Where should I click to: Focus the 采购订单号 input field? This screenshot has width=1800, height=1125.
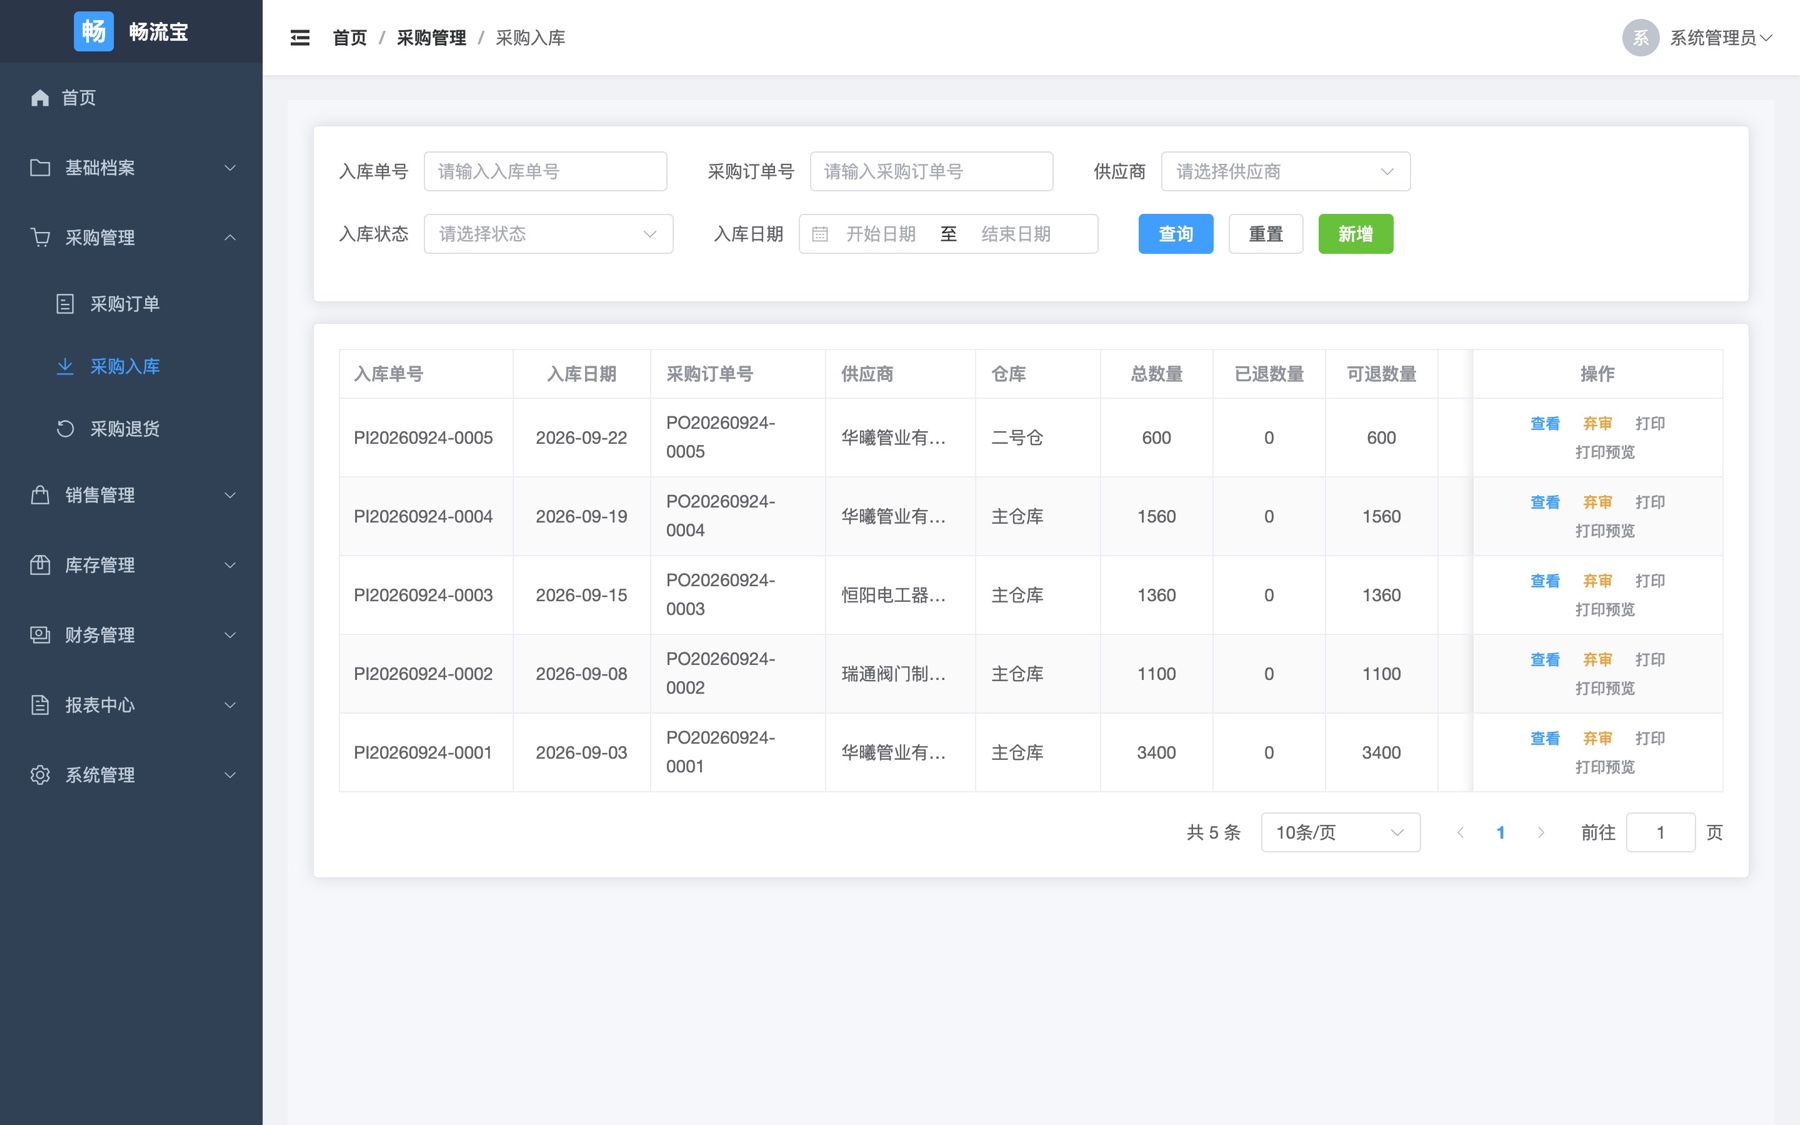931,171
